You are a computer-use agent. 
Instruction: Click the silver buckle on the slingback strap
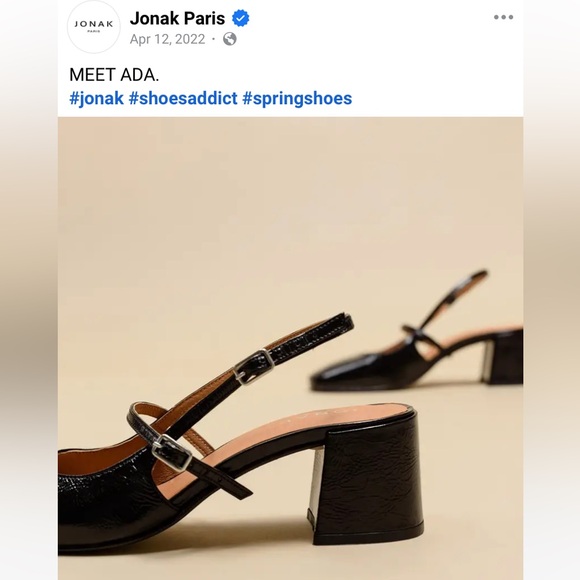coord(254,367)
